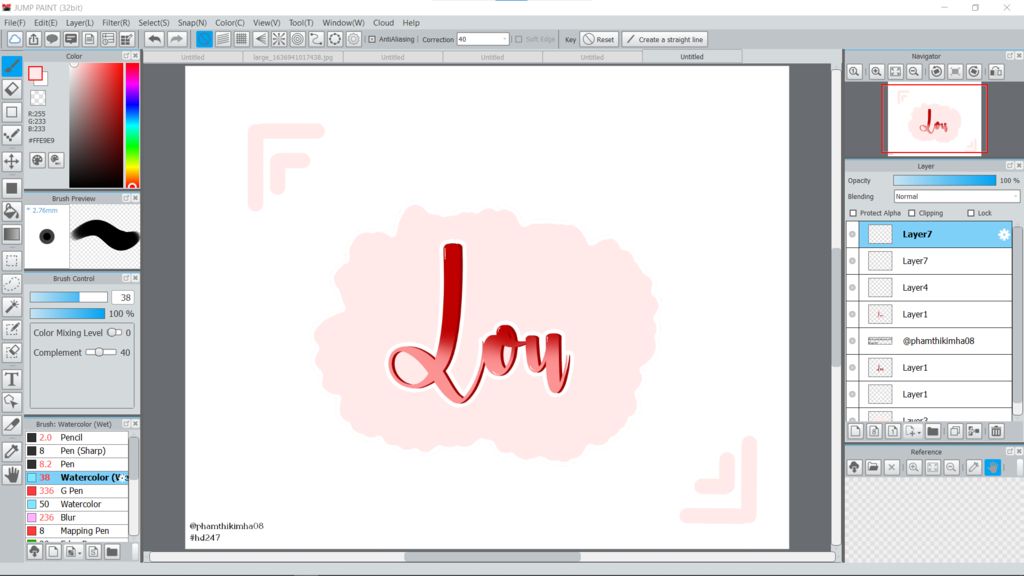Click the brush size value field 38
The height and width of the screenshot is (576, 1024).
click(x=122, y=297)
